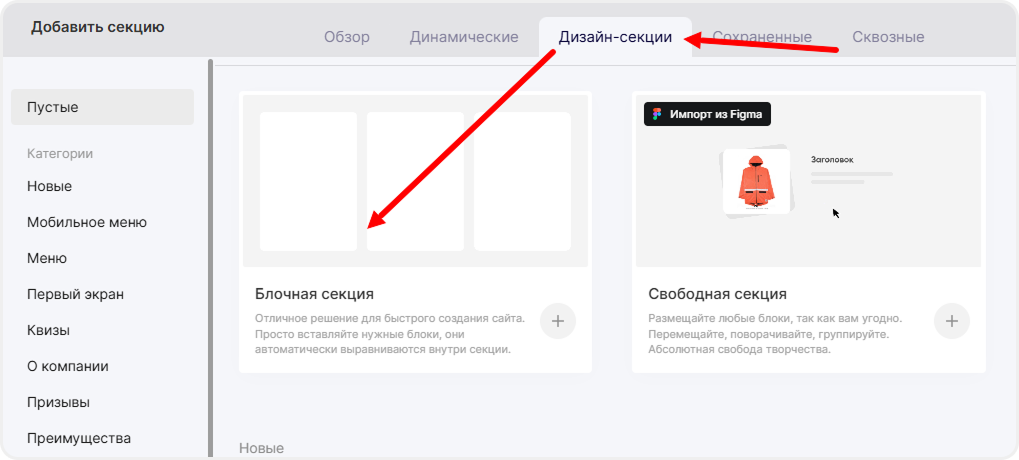Choose the Призывы category
The height and width of the screenshot is (460, 1019).
(x=58, y=402)
